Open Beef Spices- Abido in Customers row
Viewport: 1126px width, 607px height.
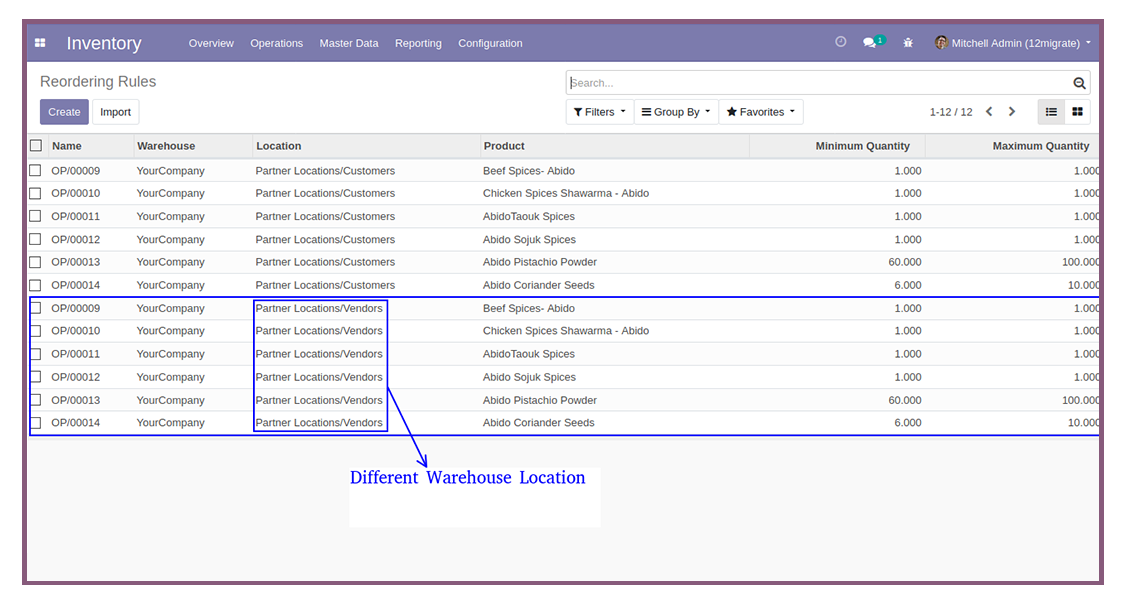(529, 171)
